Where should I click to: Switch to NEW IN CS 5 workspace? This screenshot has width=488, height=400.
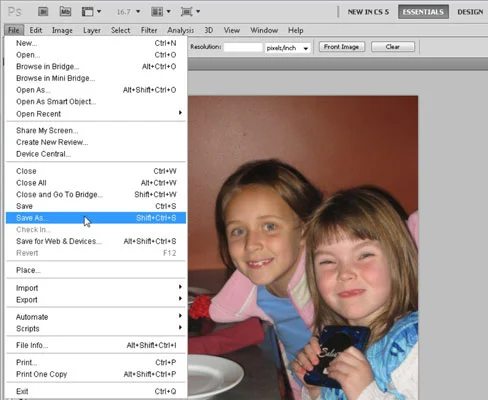[368, 12]
